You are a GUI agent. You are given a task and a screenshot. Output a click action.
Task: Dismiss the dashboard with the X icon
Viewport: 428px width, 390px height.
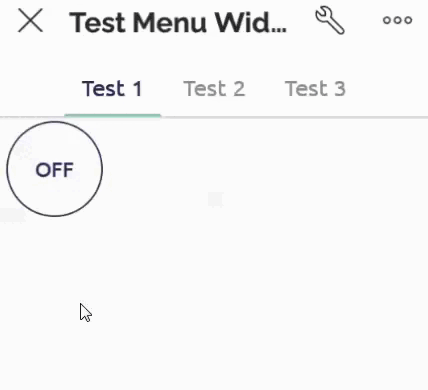[30, 21]
